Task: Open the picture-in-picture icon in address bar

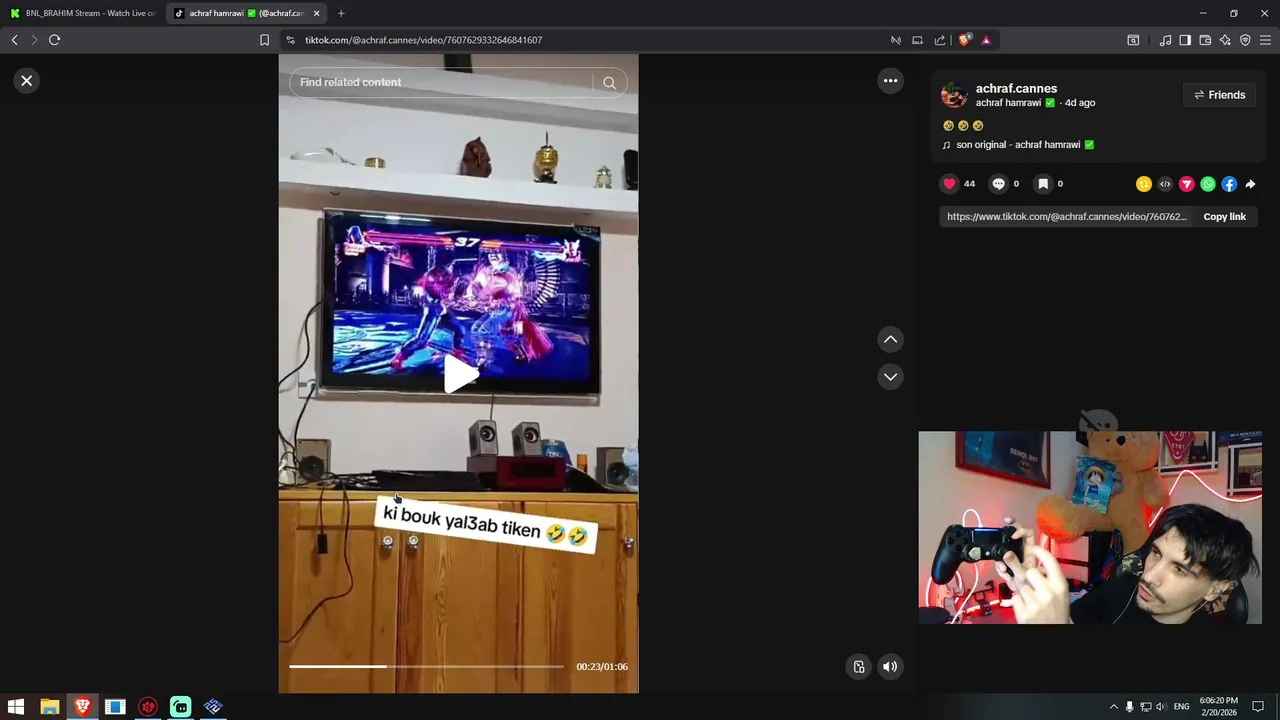Action: (917, 40)
